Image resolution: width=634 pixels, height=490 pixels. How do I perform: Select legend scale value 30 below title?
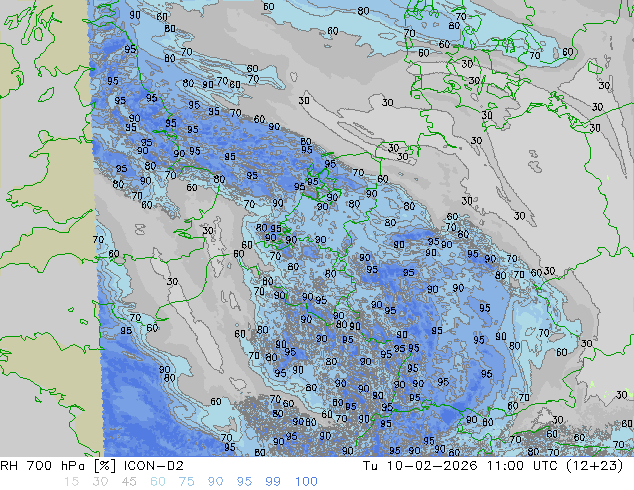point(100,482)
